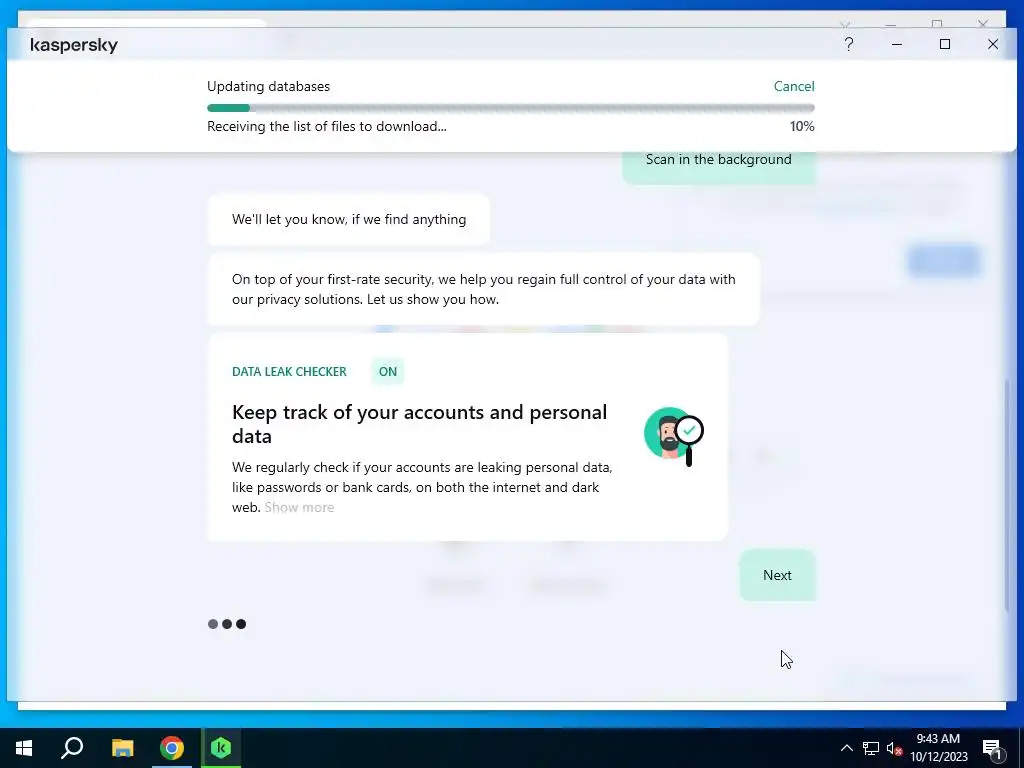This screenshot has height=768, width=1024.
Task: Launch Google Chrome from taskbar
Action: coord(172,748)
